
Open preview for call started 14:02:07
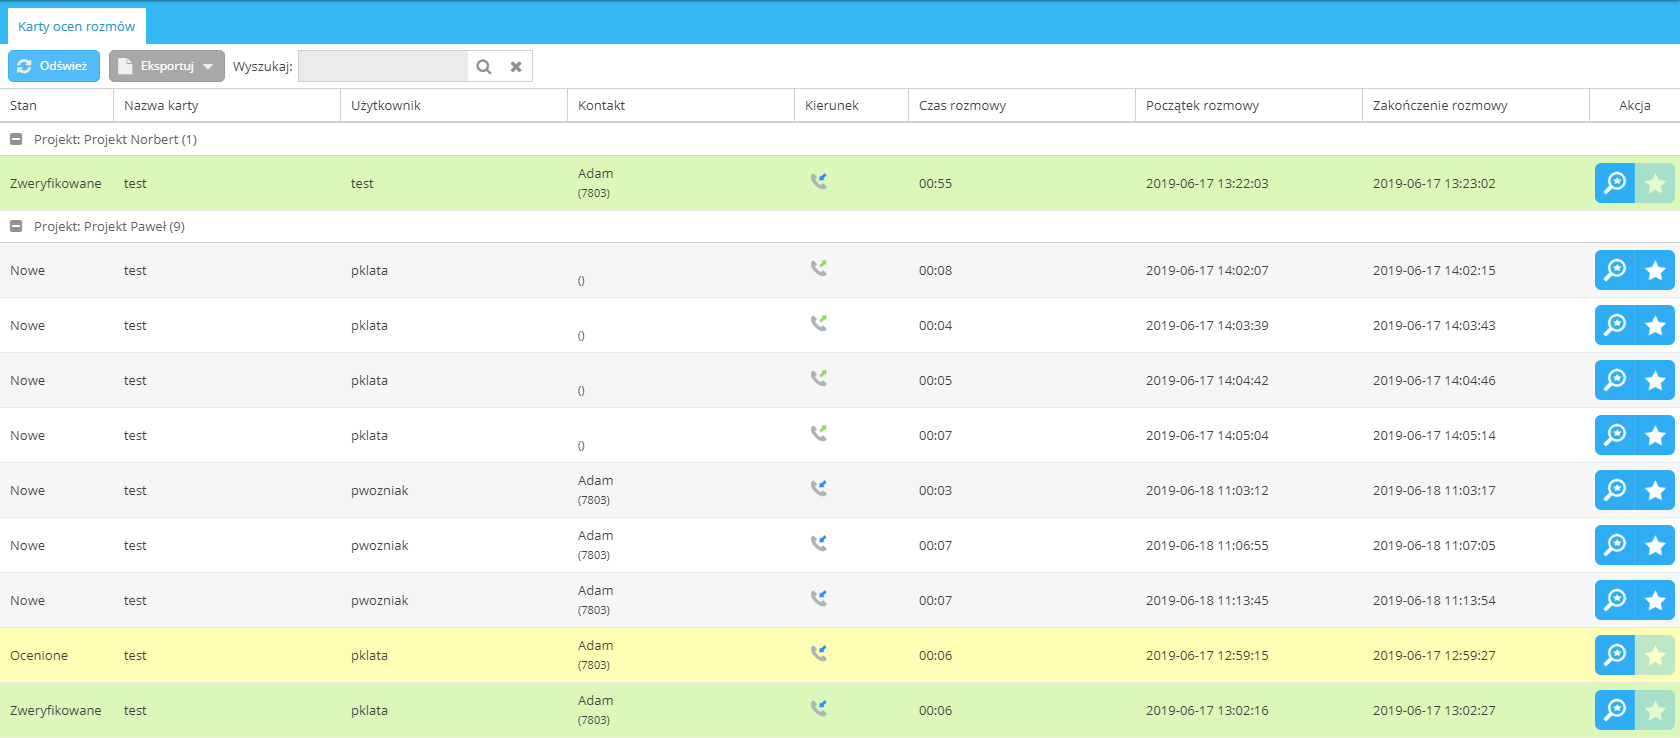coord(1614,270)
